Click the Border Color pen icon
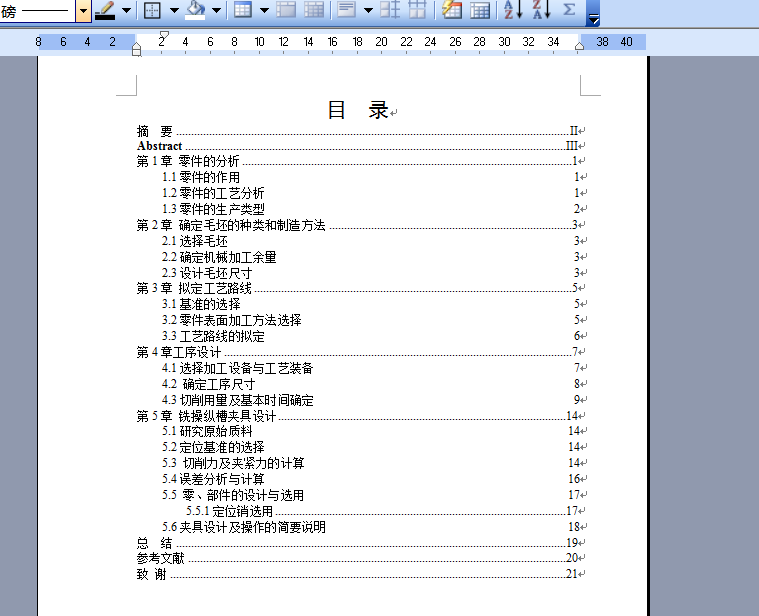Viewport: 759px width, 616px height. [105, 10]
